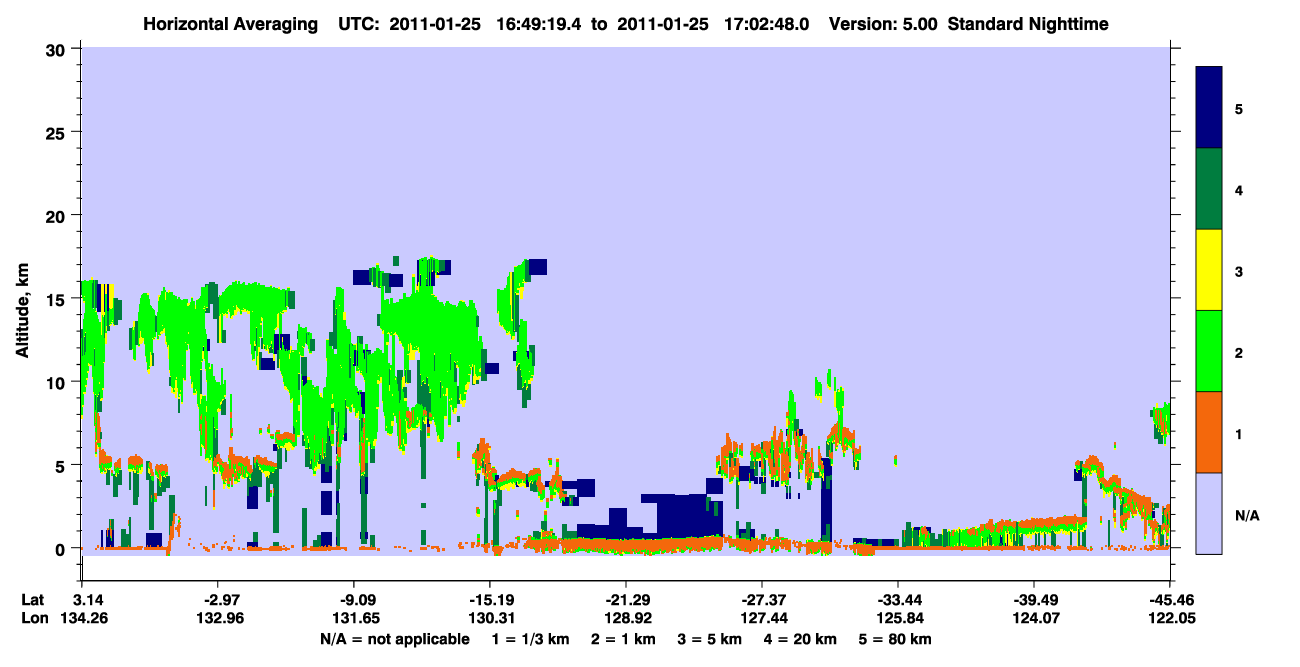1300x667 pixels.
Task: Click the lavender N/A colorbar segment
Action: (x=1209, y=512)
